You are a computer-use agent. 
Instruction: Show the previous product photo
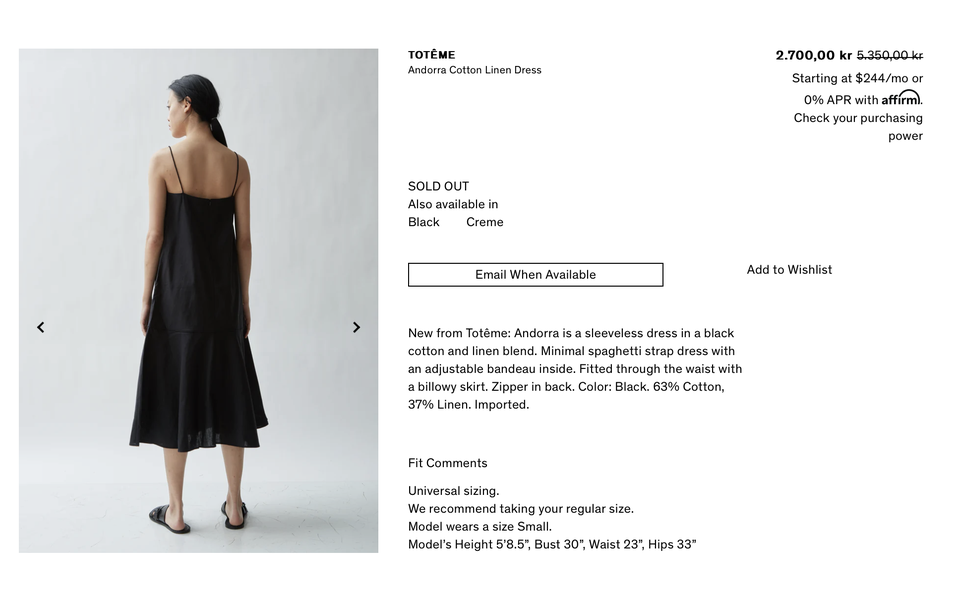(40, 327)
